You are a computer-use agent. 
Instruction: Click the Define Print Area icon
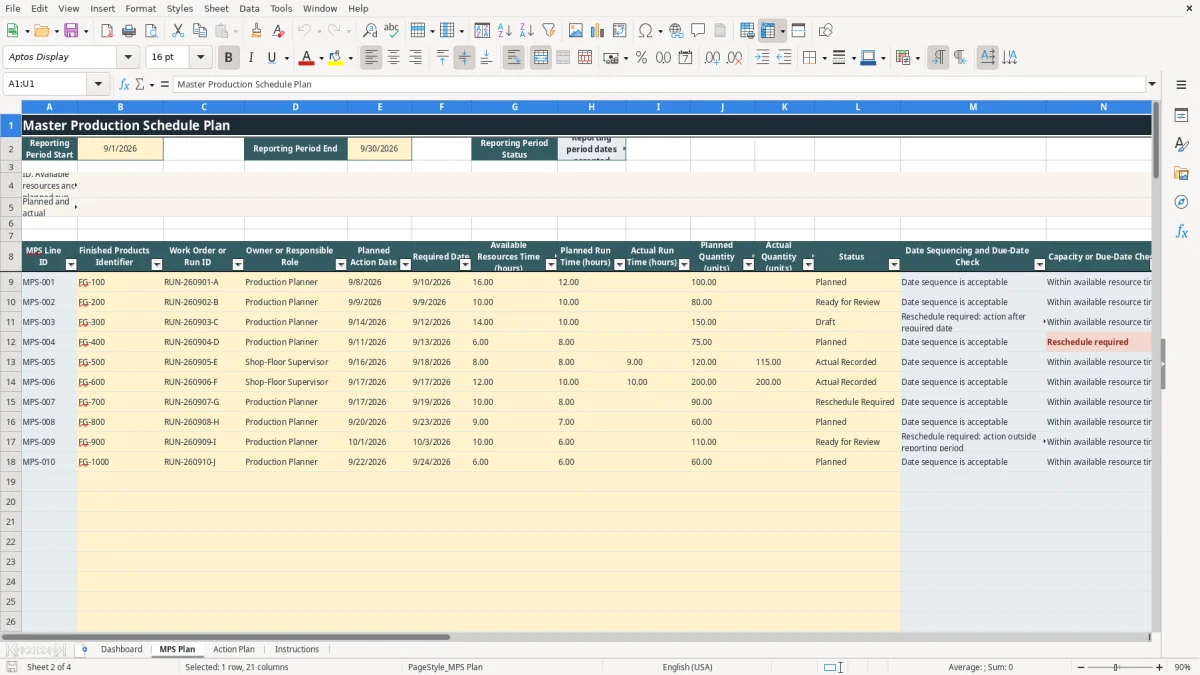click(747, 31)
